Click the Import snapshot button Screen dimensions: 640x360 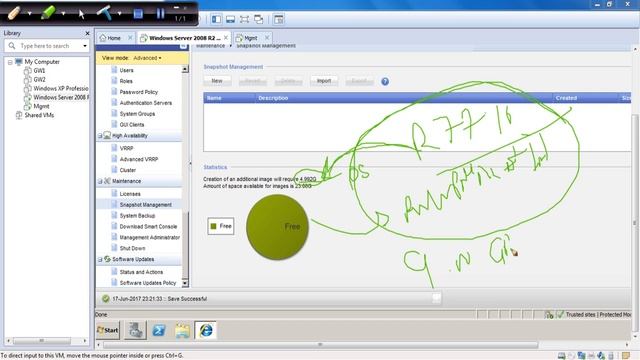pyautogui.click(x=324, y=81)
